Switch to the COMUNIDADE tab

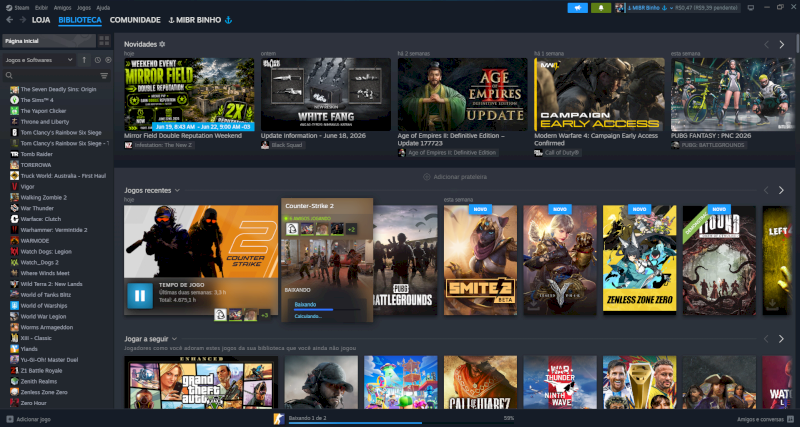click(135, 20)
